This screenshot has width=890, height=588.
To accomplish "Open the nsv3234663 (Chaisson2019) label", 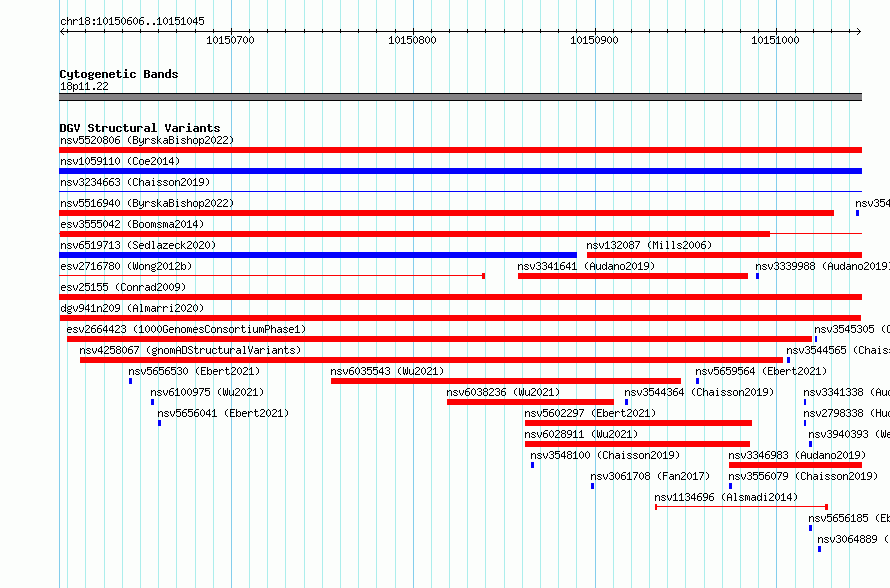I will point(135,182).
